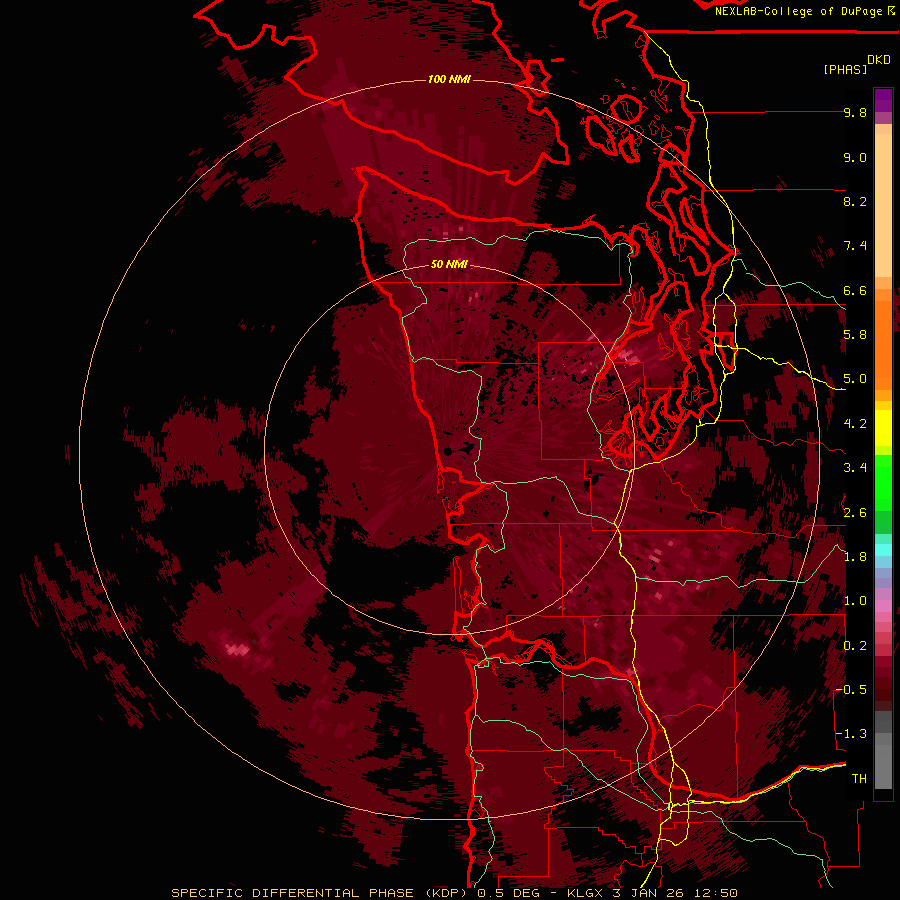Click the pink segment near 1.0 on color bar
Screen dimensions: 900x900
click(883, 606)
